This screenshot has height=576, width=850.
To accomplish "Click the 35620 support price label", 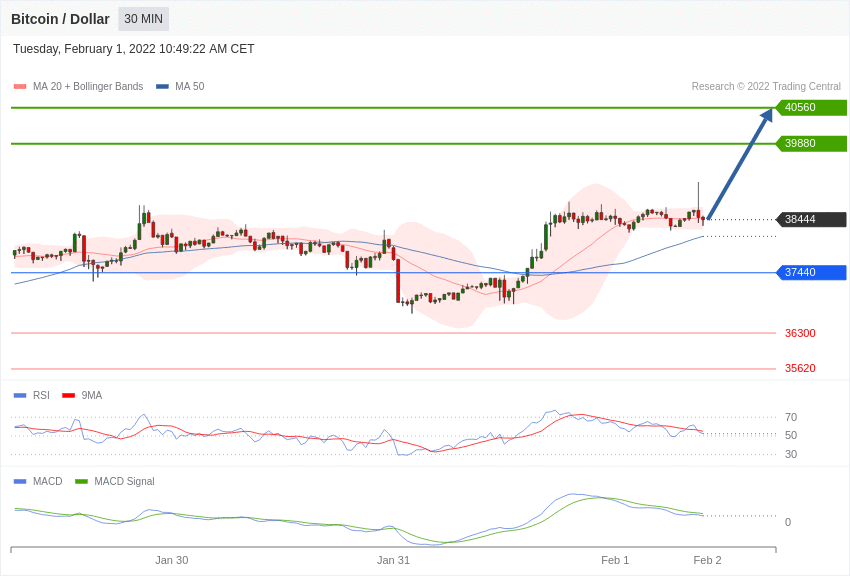I will click(x=800, y=368).
